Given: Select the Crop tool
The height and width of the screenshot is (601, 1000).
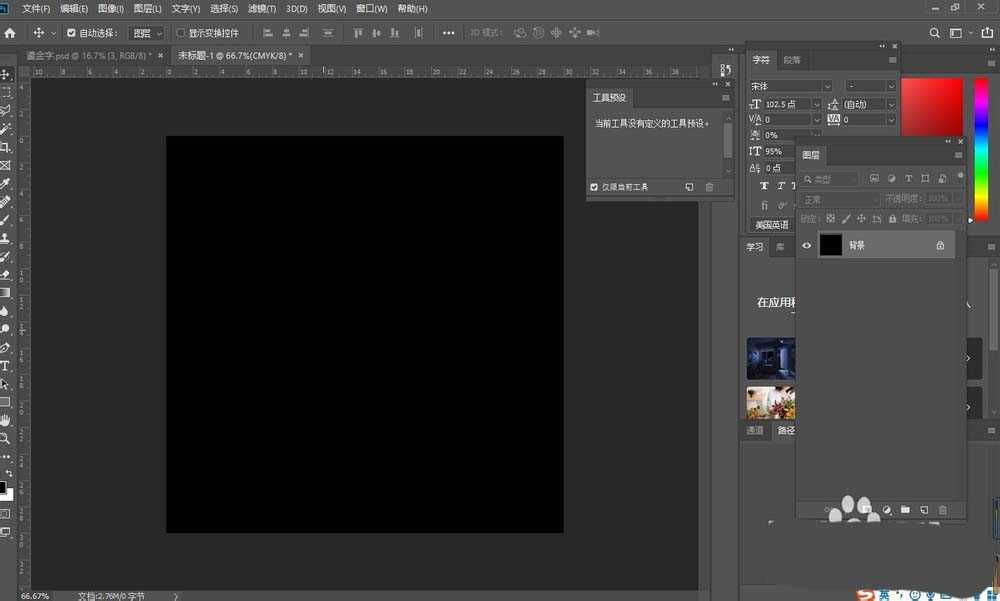Looking at the screenshot, I should pyautogui.click(x=7, y=147).
